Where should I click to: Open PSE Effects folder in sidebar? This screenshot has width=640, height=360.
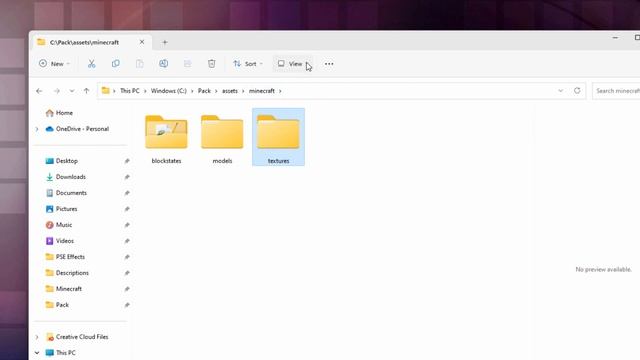click(x=65, y=257)
